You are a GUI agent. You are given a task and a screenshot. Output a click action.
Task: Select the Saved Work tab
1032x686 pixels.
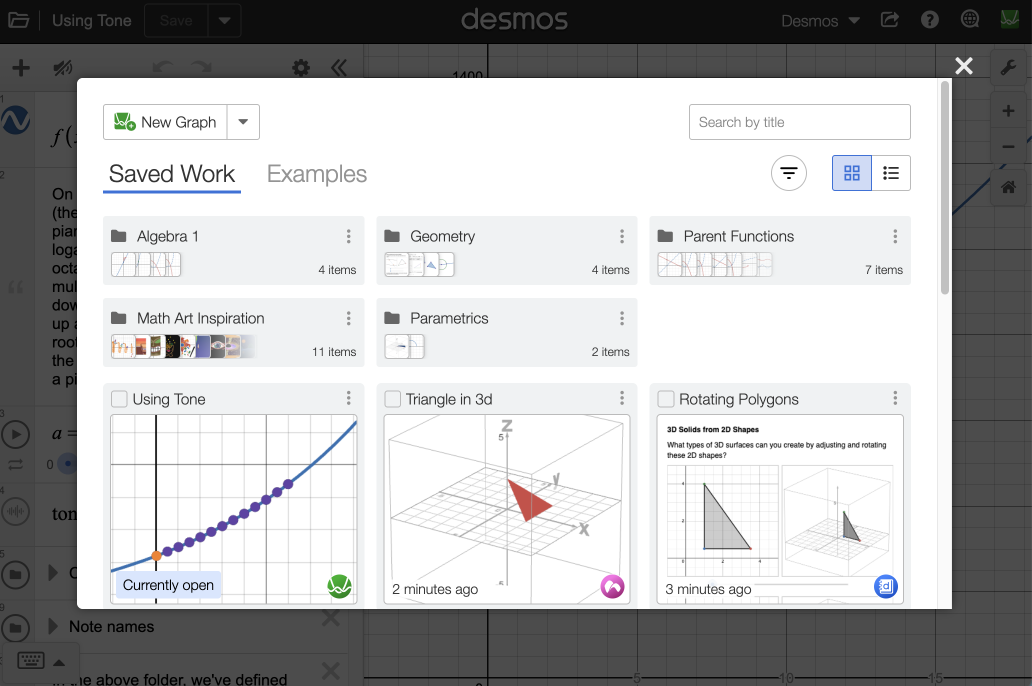click(172, 174)
